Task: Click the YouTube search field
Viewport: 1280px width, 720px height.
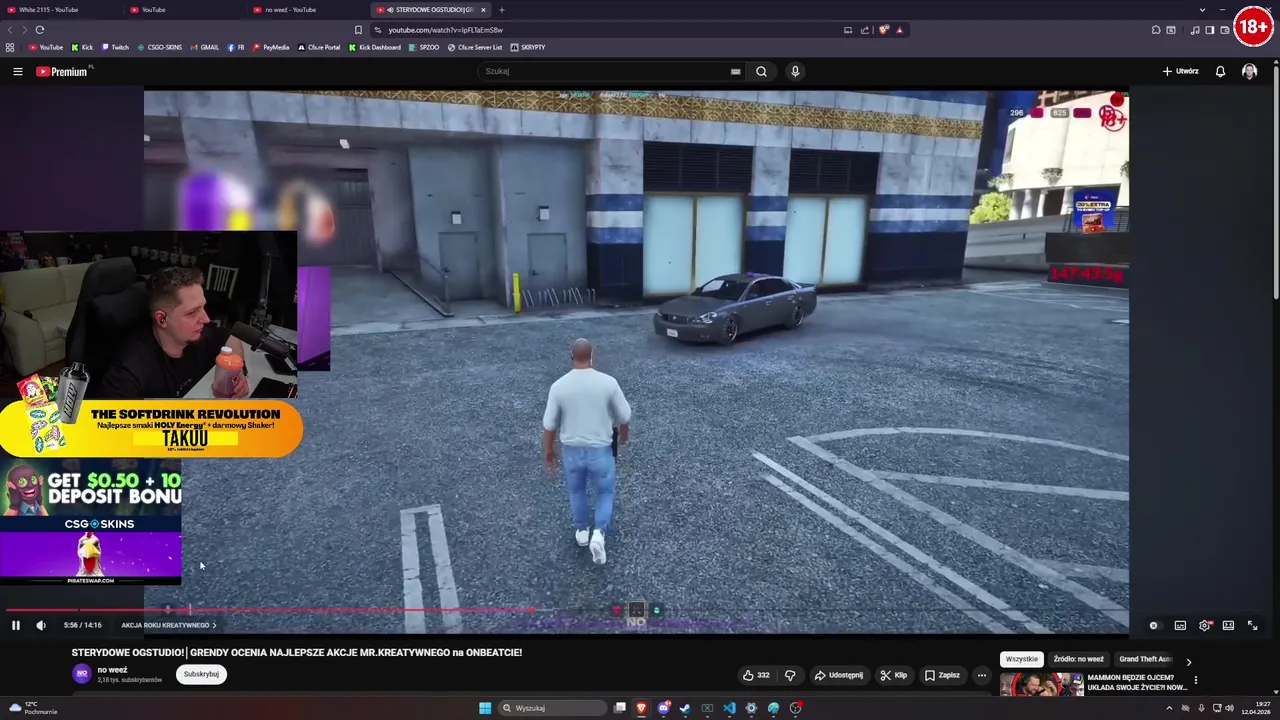Action: pos(605,71)
